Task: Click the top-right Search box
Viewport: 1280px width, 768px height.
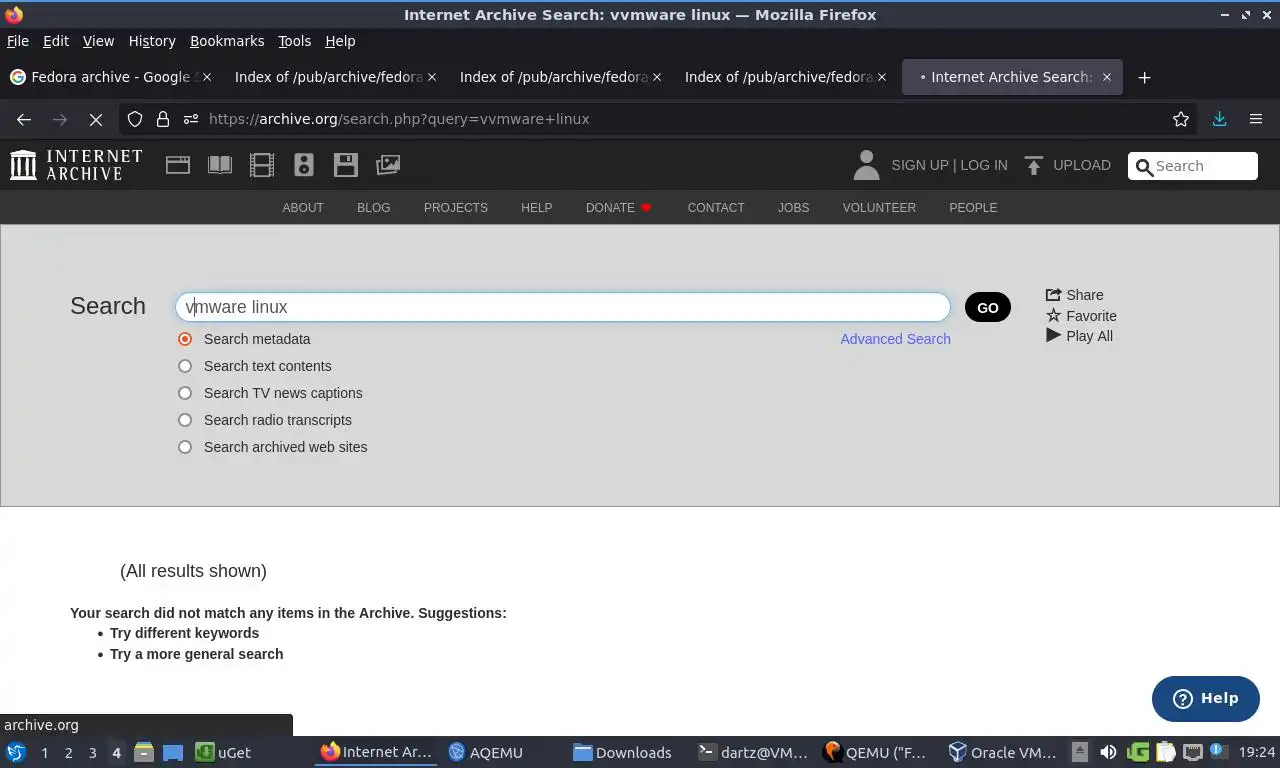Action: 1193,166
